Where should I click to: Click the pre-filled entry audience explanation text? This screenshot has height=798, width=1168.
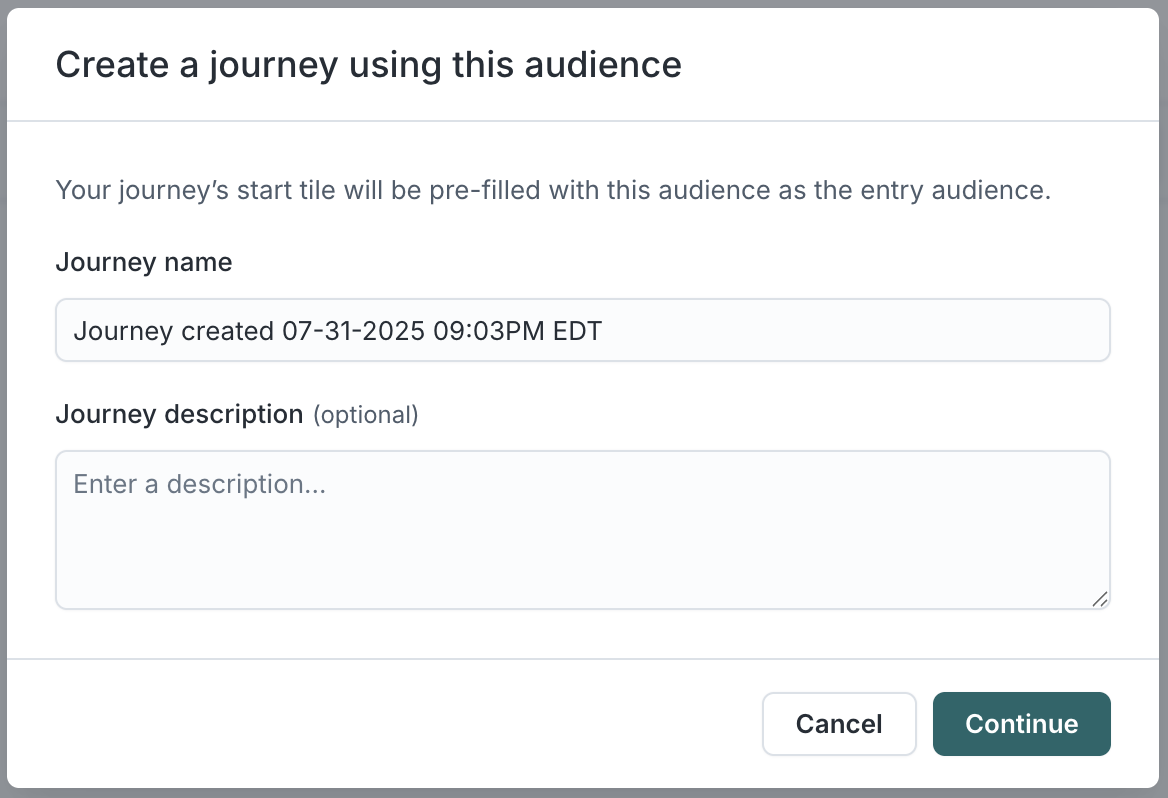(x=553, y=191)
